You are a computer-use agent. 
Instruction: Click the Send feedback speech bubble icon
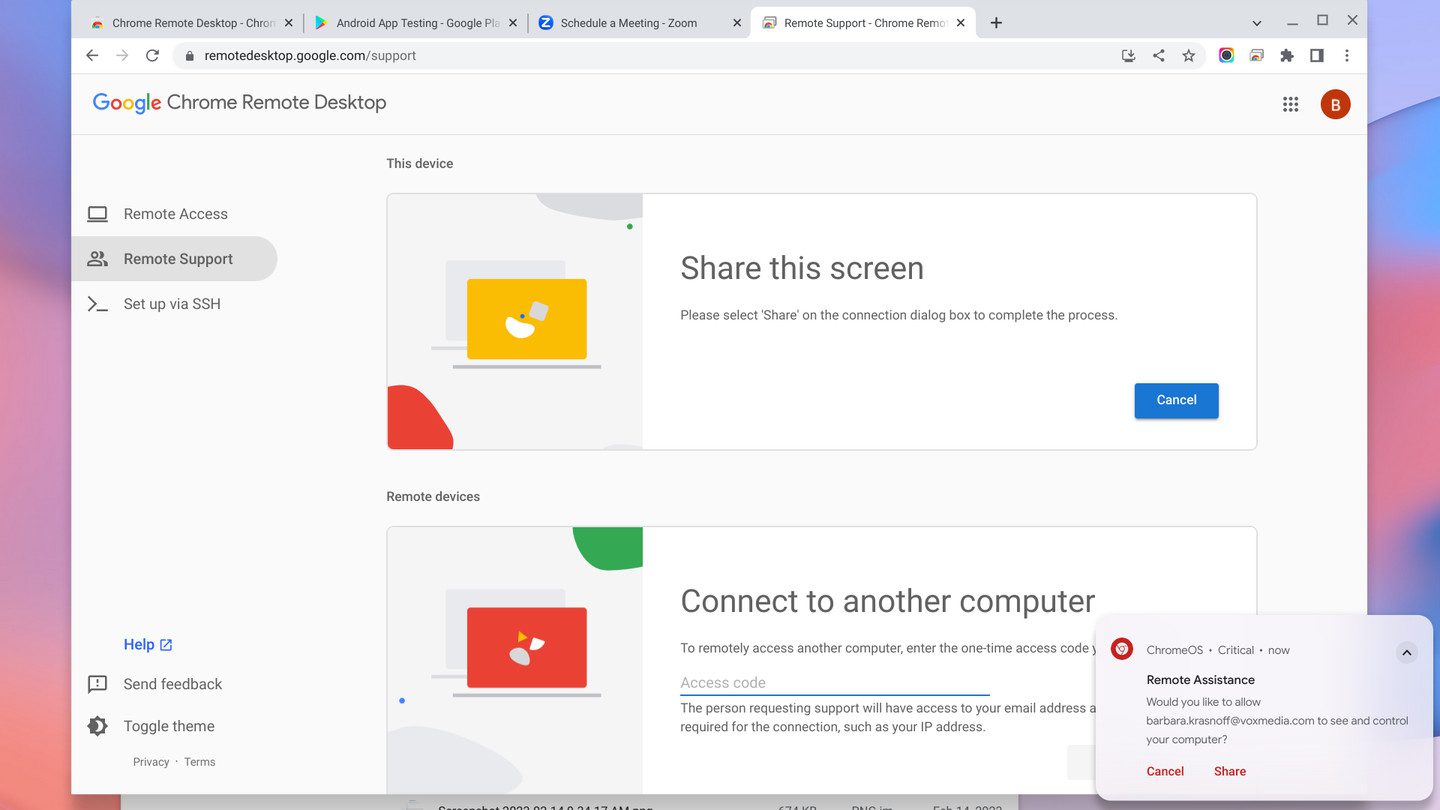(97, 684)
